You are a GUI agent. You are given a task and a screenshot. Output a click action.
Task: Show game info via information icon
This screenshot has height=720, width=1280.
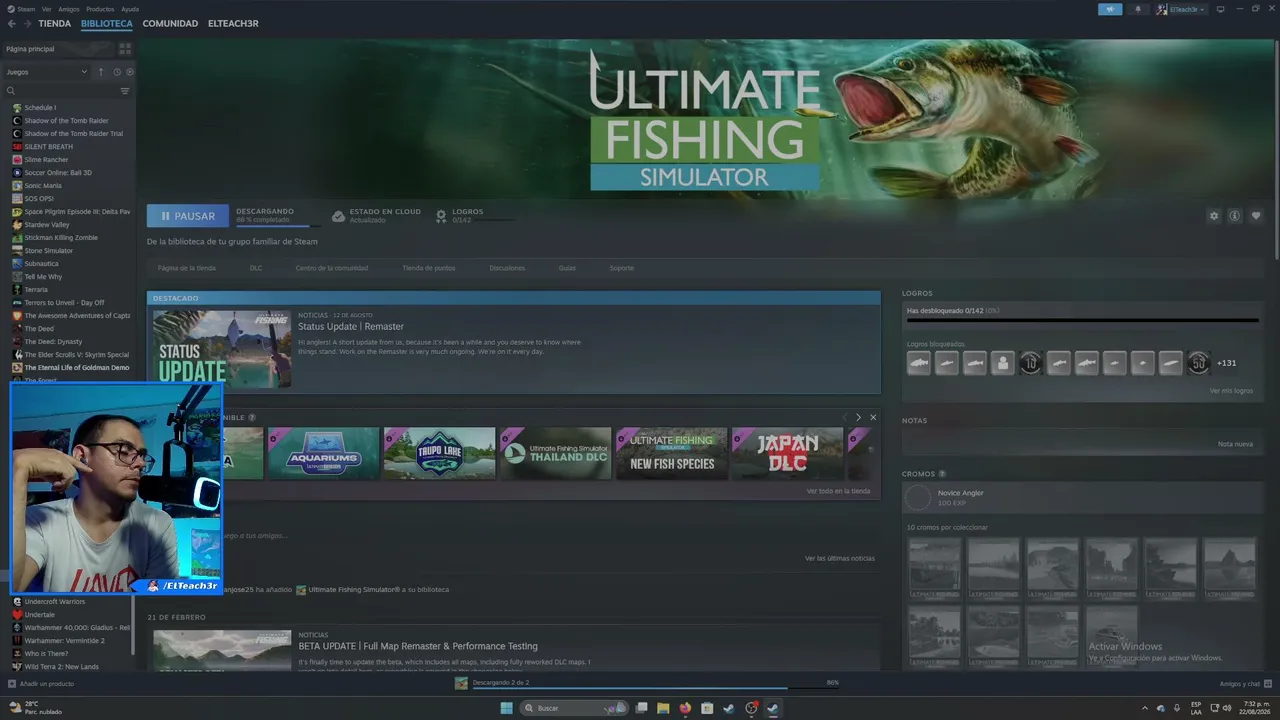point(1235,216)
